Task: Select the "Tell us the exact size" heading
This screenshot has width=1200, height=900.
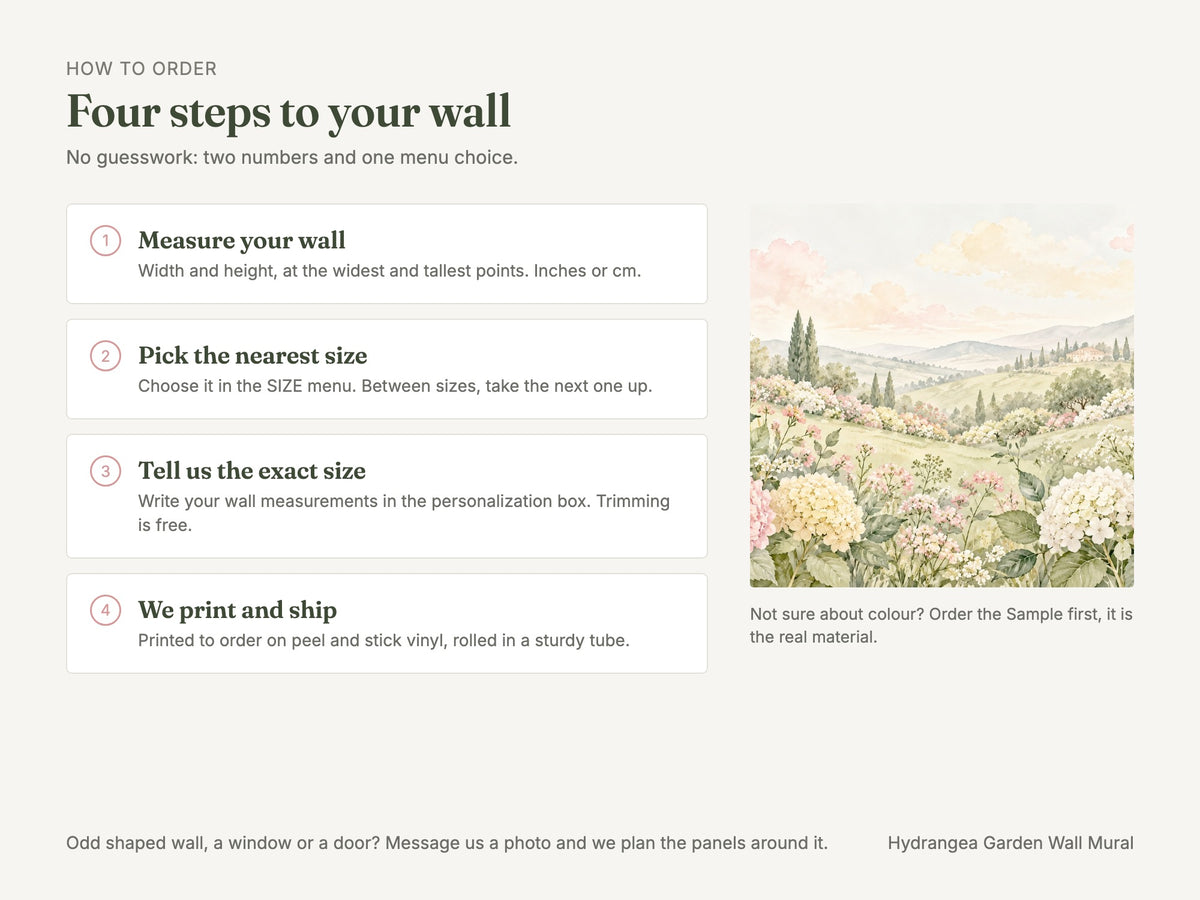Action: (x=252, y=471)
